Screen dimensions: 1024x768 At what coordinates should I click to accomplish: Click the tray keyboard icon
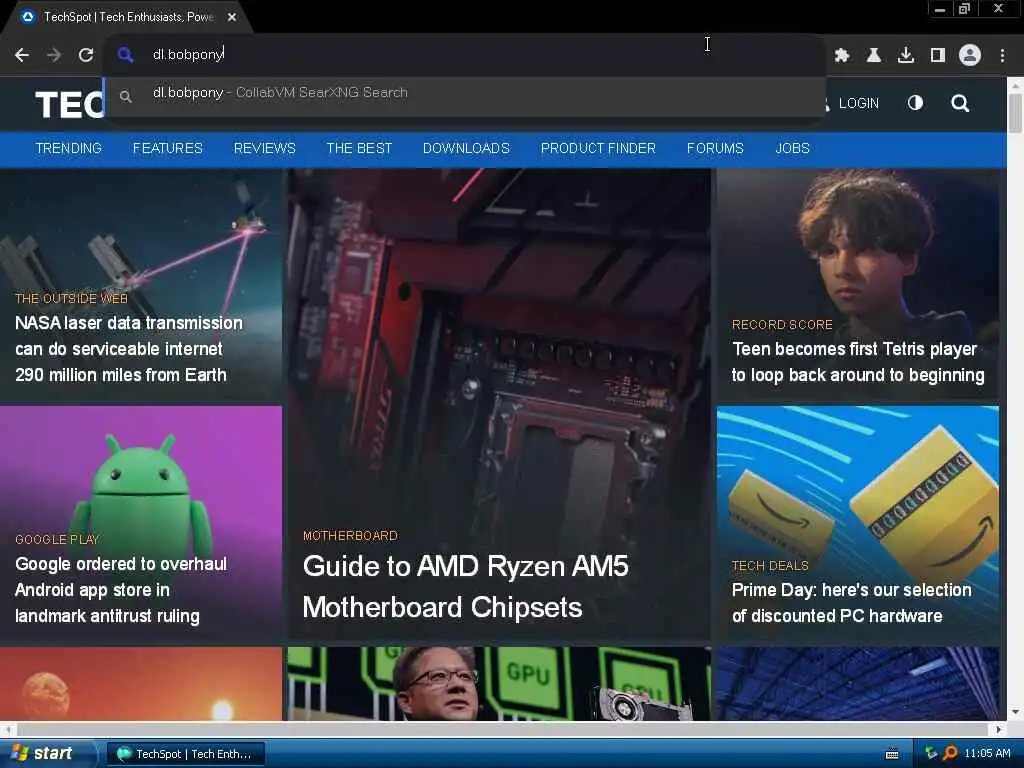(892, 754)
